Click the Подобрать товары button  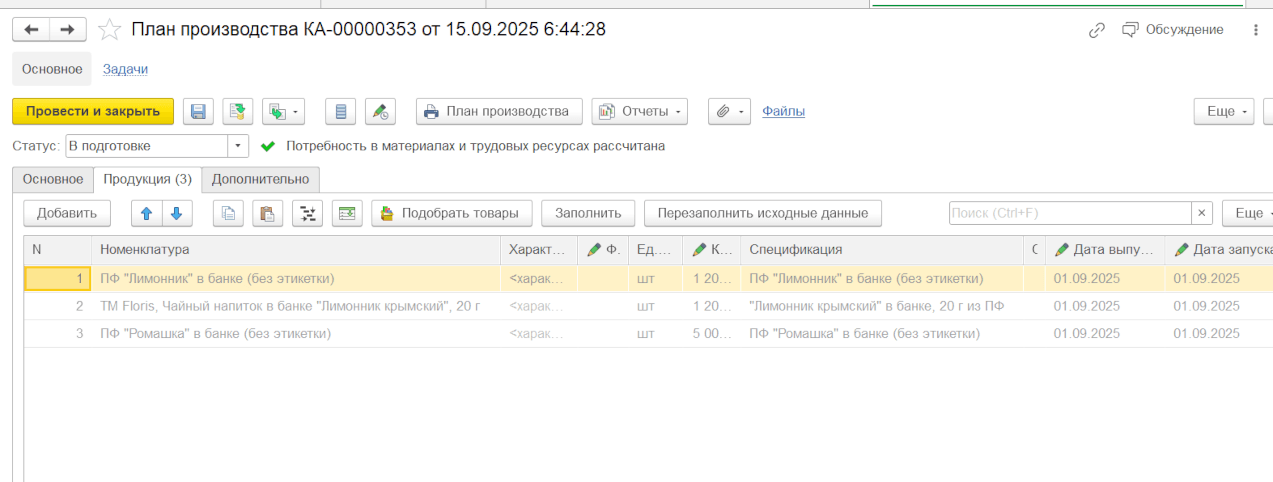coord(450,213)
